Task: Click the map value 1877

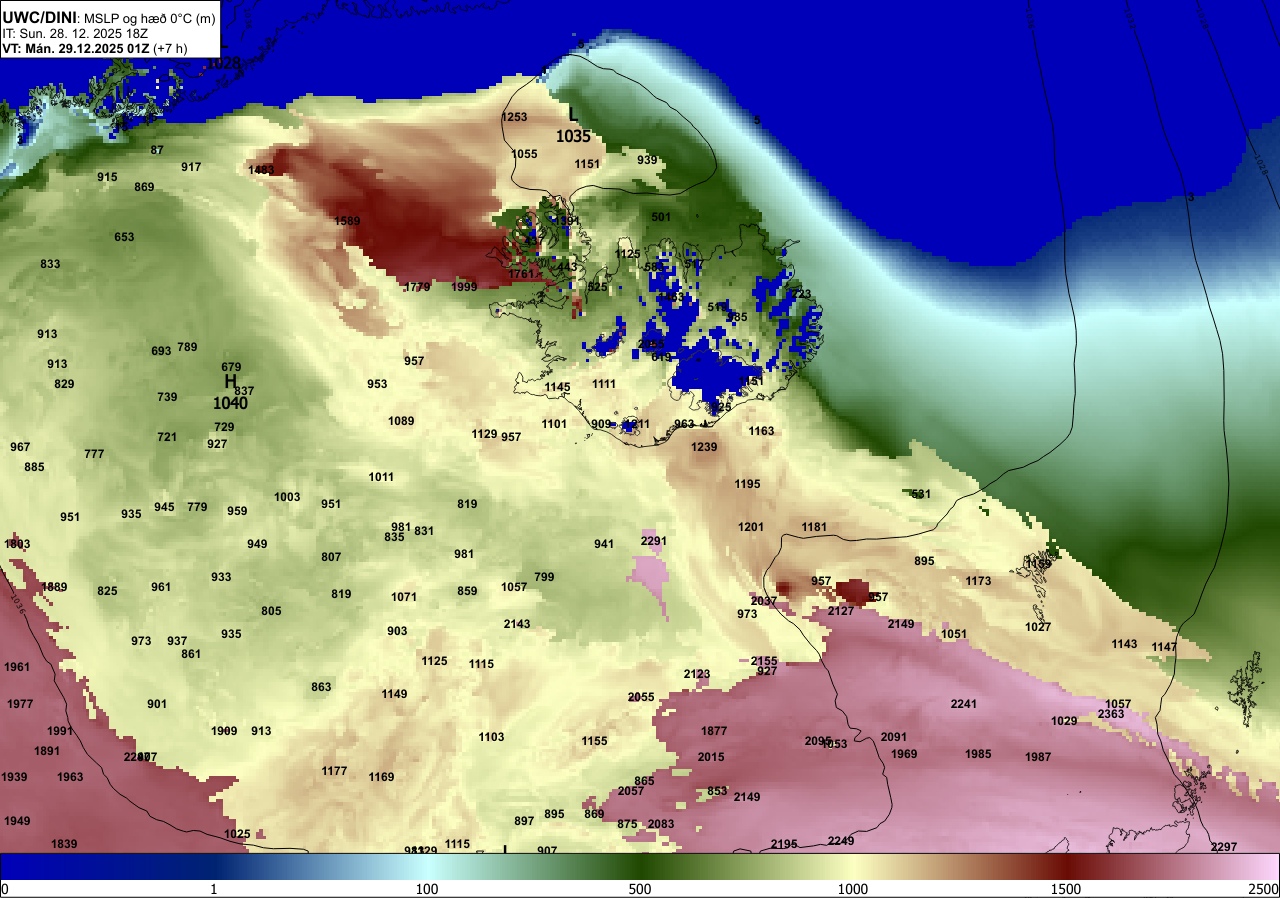Action: (x=714, y=731)
